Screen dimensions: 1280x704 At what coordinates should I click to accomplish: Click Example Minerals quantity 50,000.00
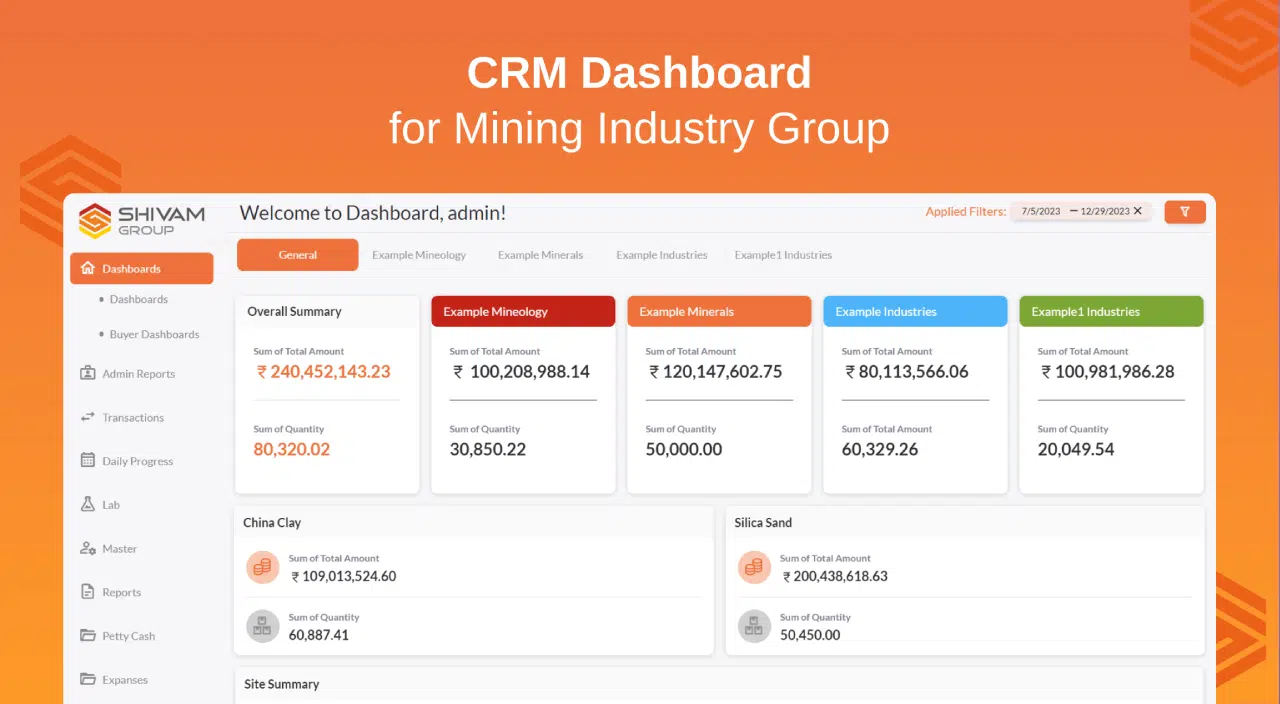[683, 449]
